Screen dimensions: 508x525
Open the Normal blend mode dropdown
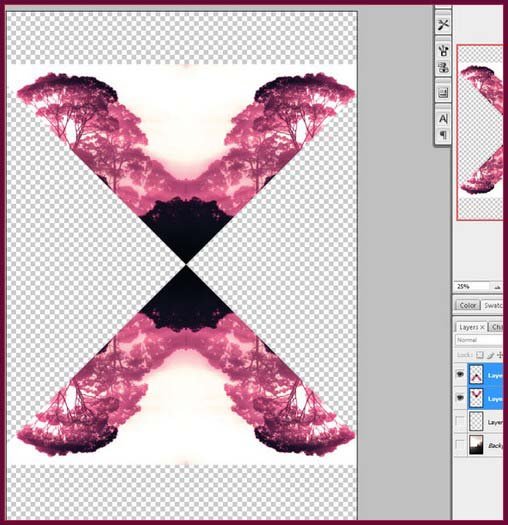(x=479, y=340)
